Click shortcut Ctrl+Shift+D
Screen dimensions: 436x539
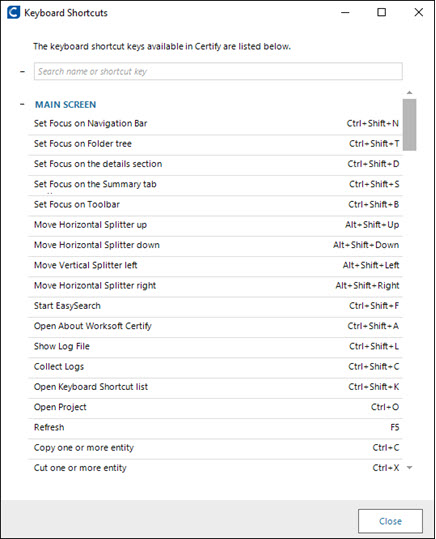[373, 164]
